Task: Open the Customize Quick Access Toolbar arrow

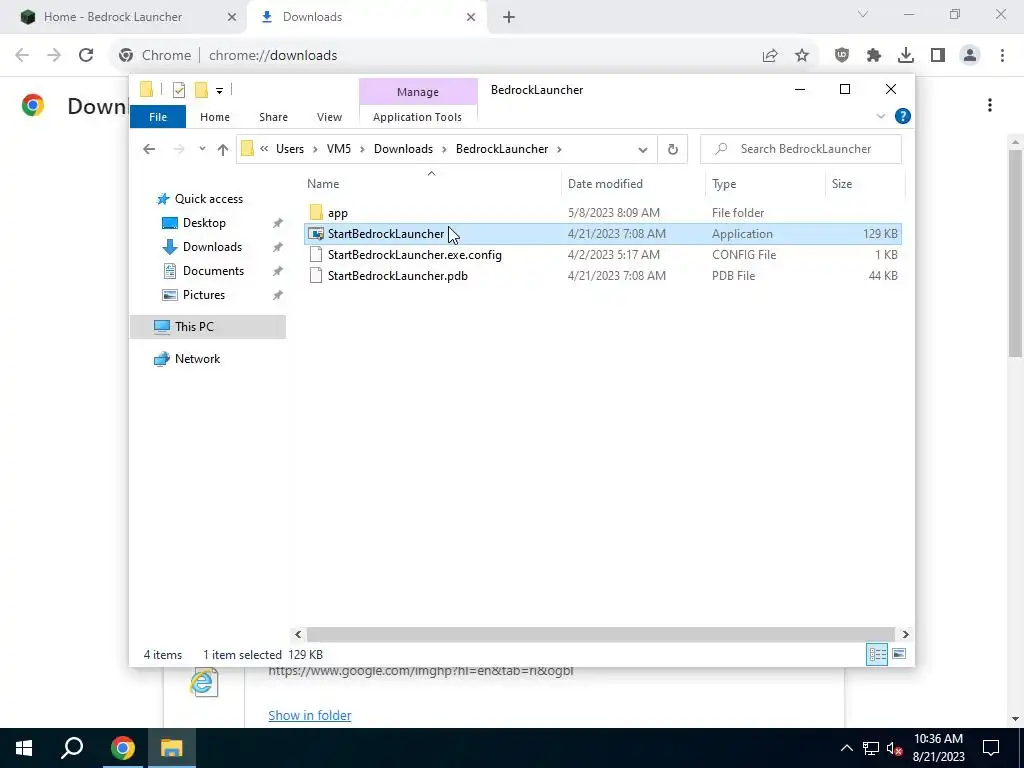Action: click(x=219, y=91)
